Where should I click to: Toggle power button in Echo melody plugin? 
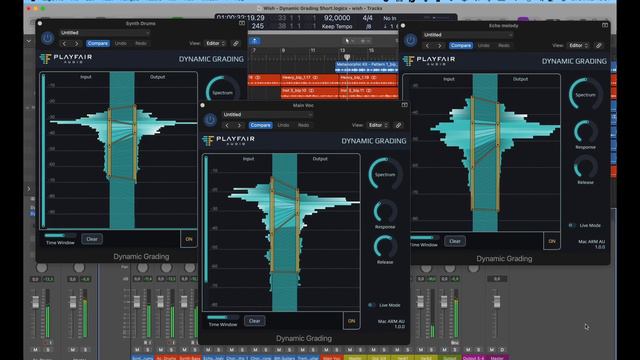click(410, 40)
